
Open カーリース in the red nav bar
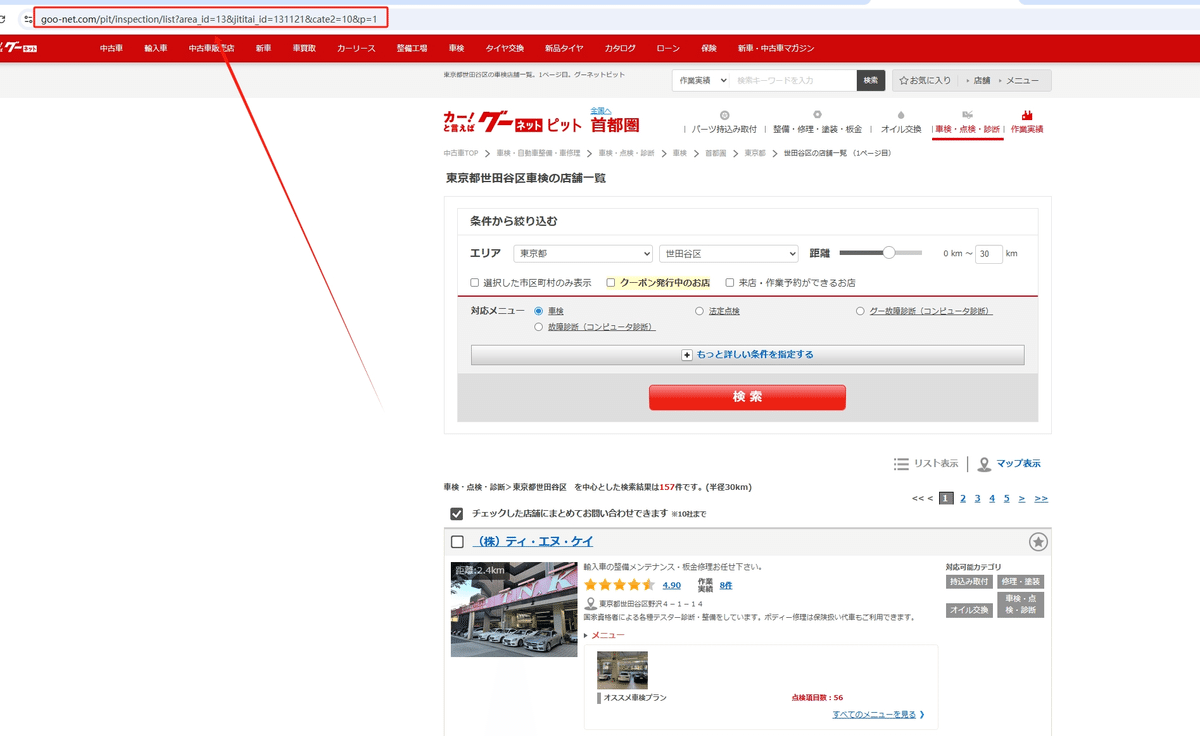(356, 48)
